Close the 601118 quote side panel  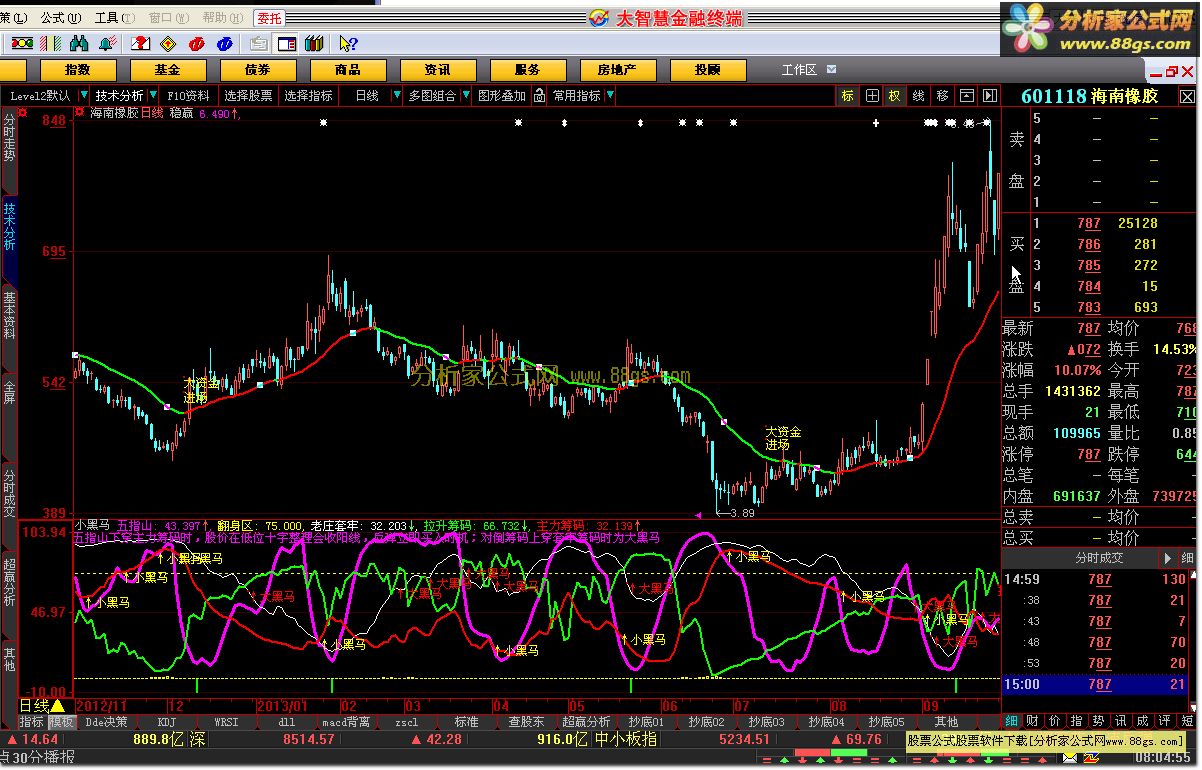(x=1187, y=96)
